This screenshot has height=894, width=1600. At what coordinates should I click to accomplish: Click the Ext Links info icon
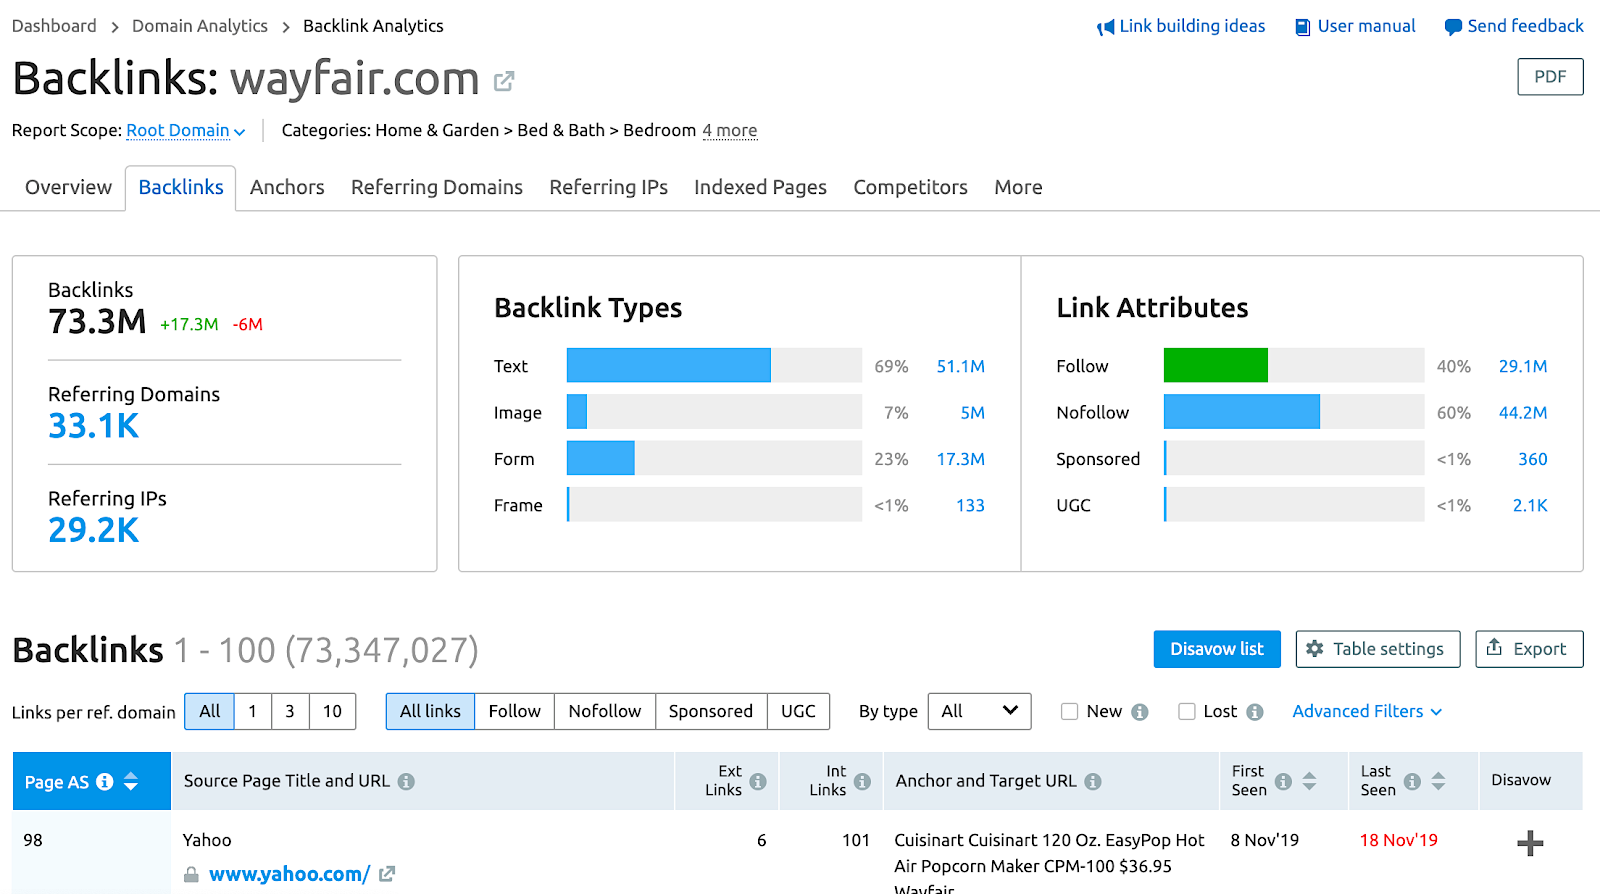(x=758, y=782)
